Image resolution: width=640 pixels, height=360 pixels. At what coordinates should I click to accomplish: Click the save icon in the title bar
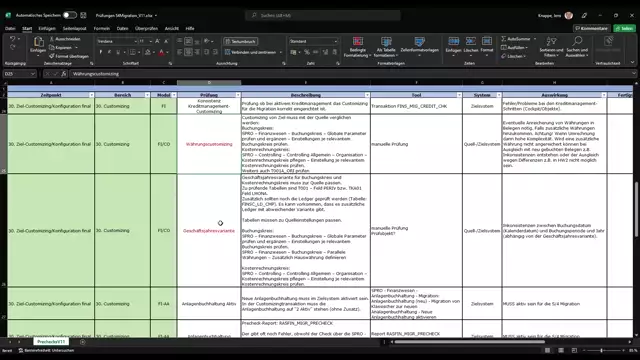click(x=83, y=15)
